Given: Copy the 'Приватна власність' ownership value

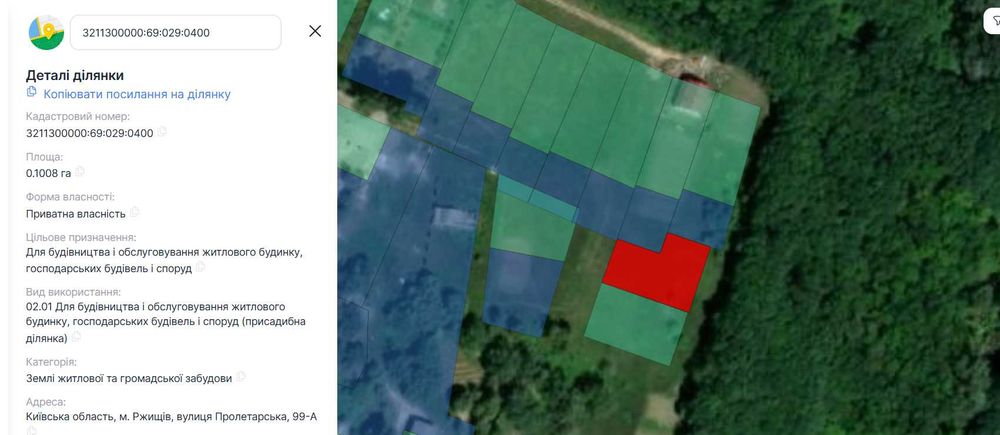Looking at the screenshot, I should click(134, 212).
